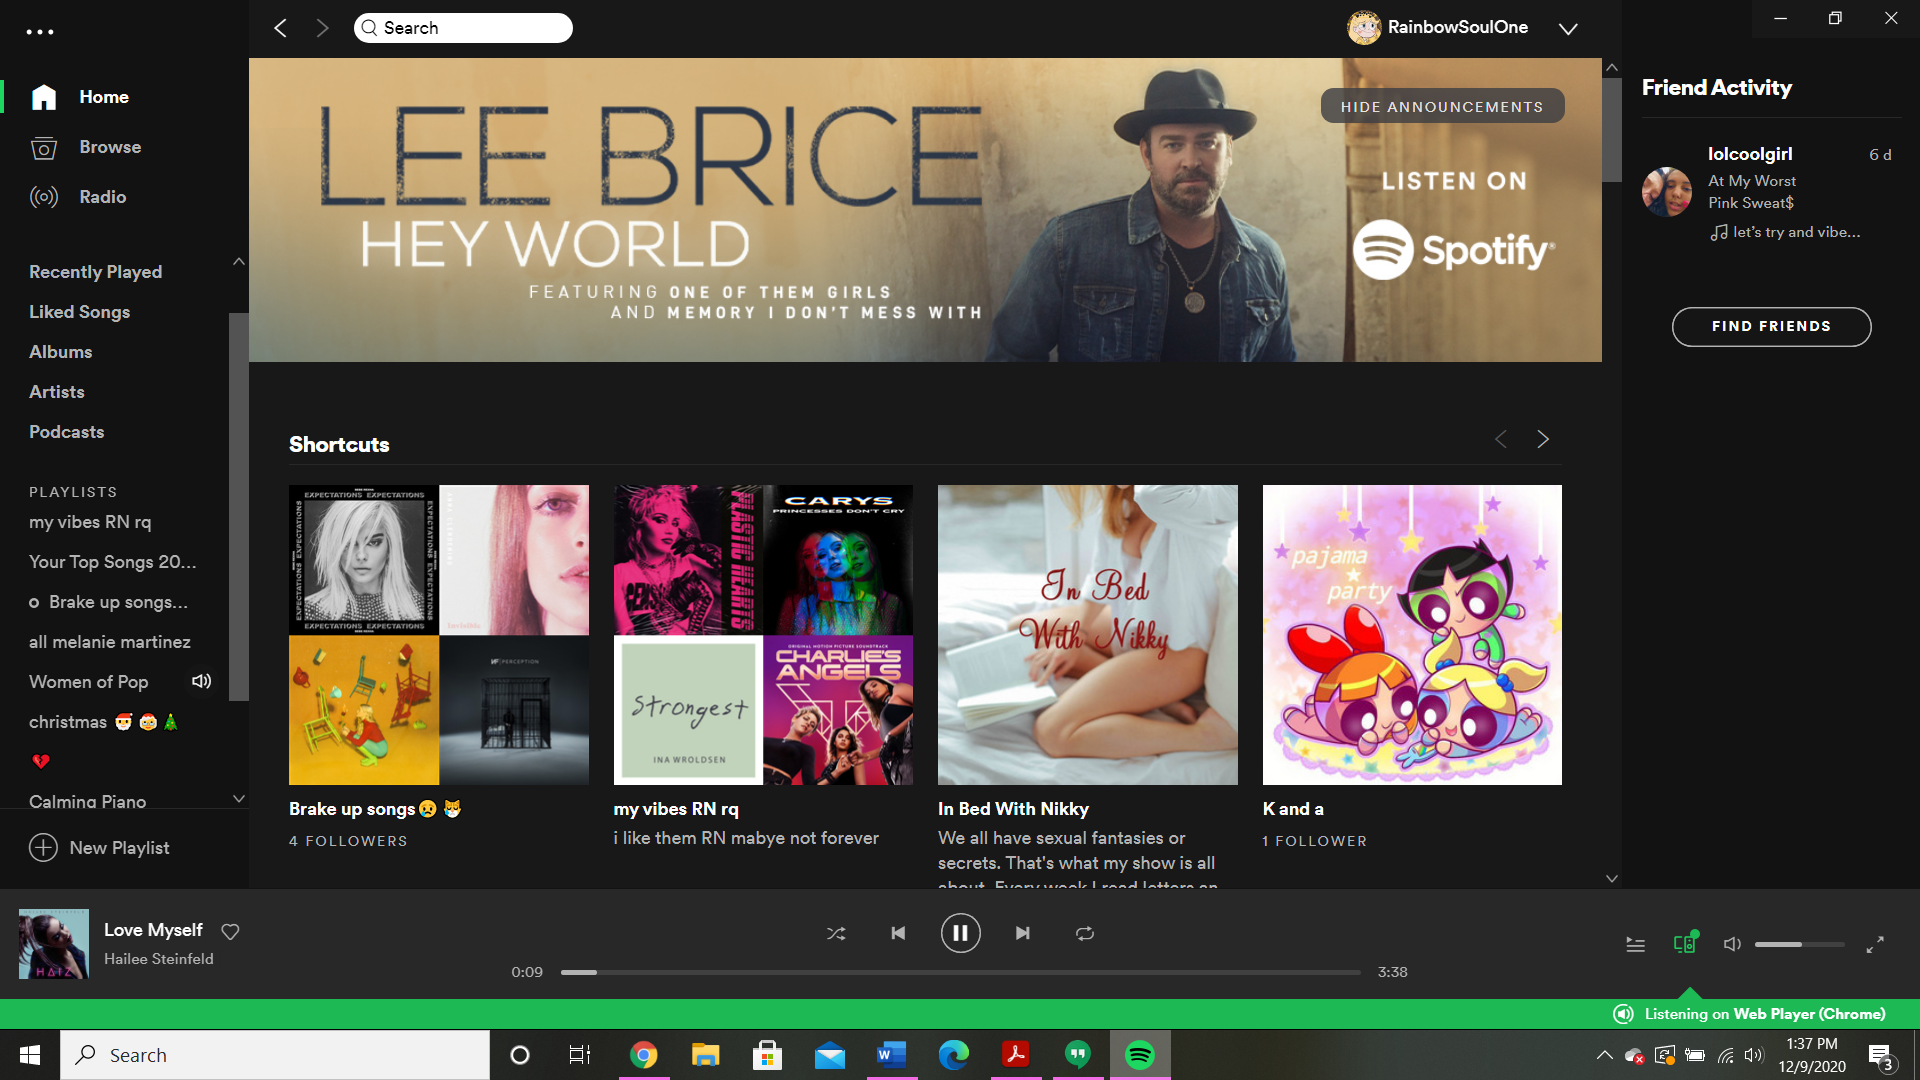The image size is (1920, 1080).
Task: Open the play queue
Action: pos(1635,944)
